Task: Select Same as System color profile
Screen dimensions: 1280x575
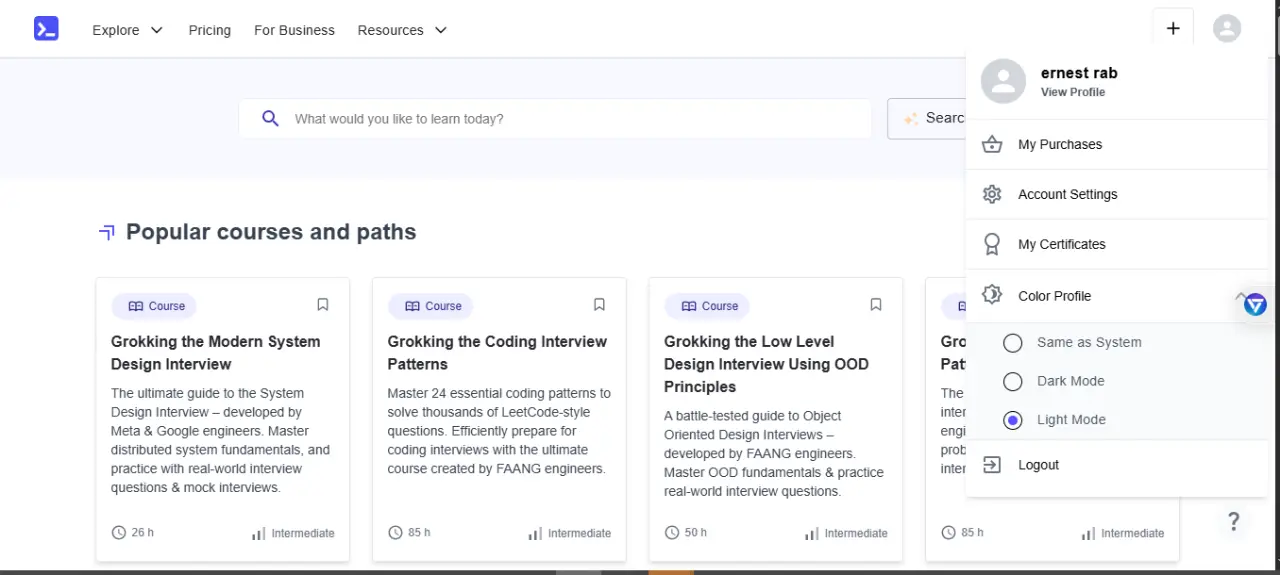Action: pyautogui.click(x=1013, y=343)
